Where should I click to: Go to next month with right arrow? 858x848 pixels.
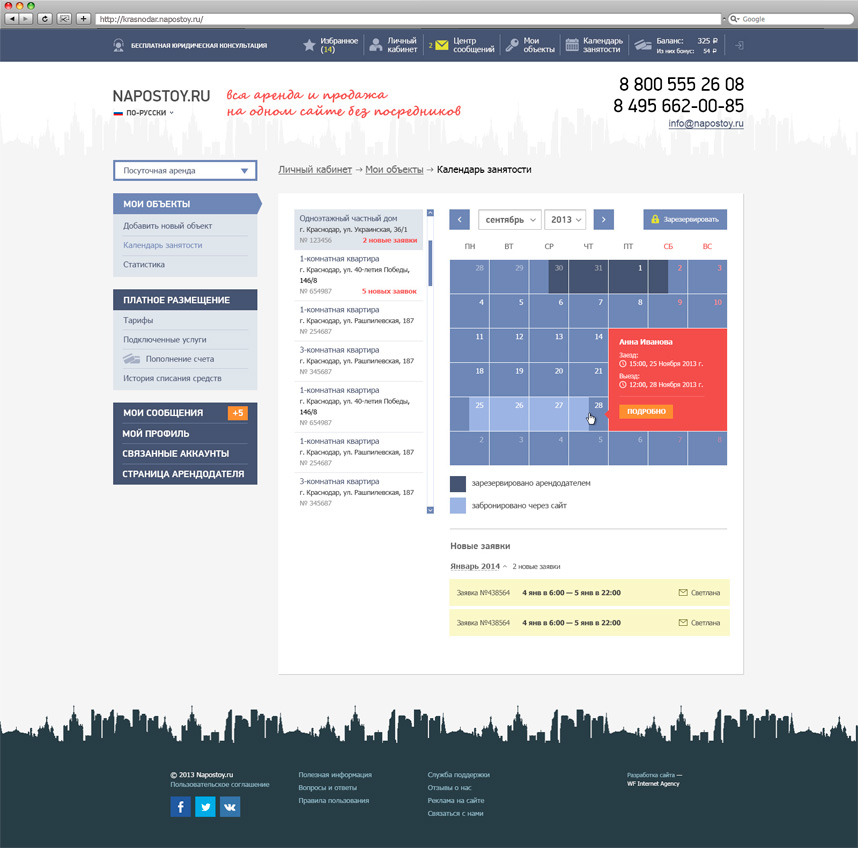click(x=604, y=219)
